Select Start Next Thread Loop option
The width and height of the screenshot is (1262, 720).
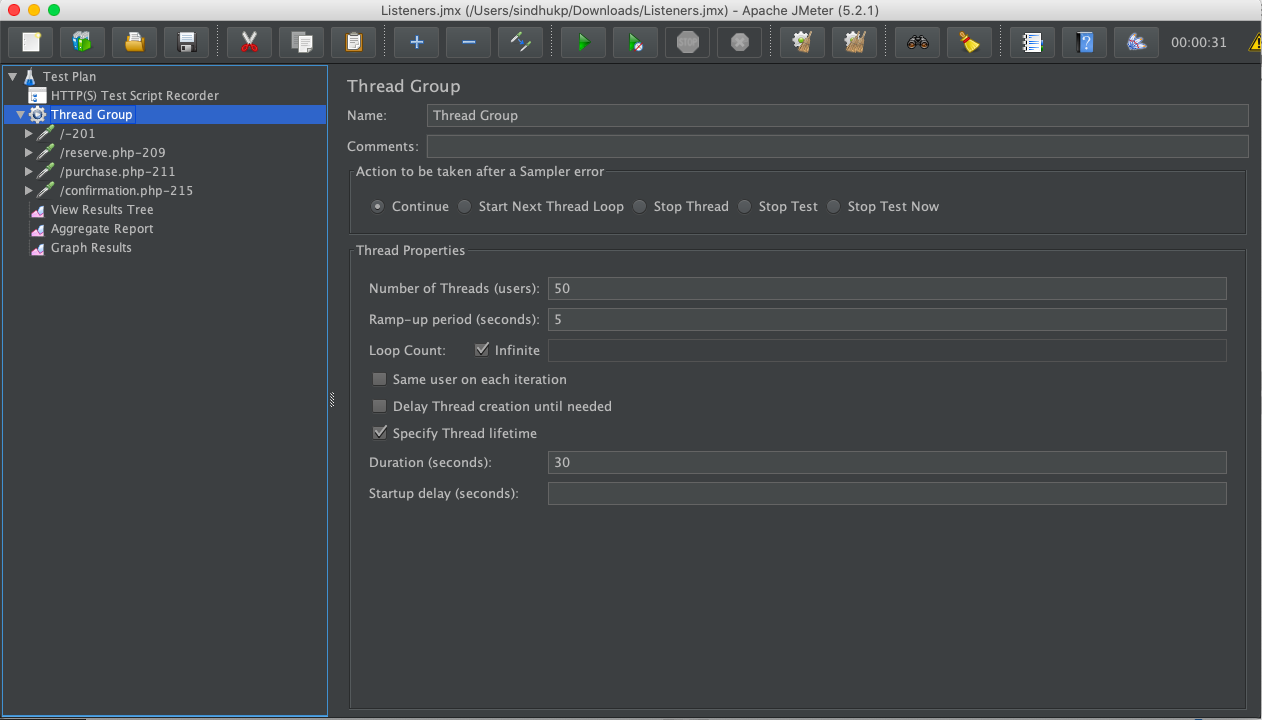464,207
